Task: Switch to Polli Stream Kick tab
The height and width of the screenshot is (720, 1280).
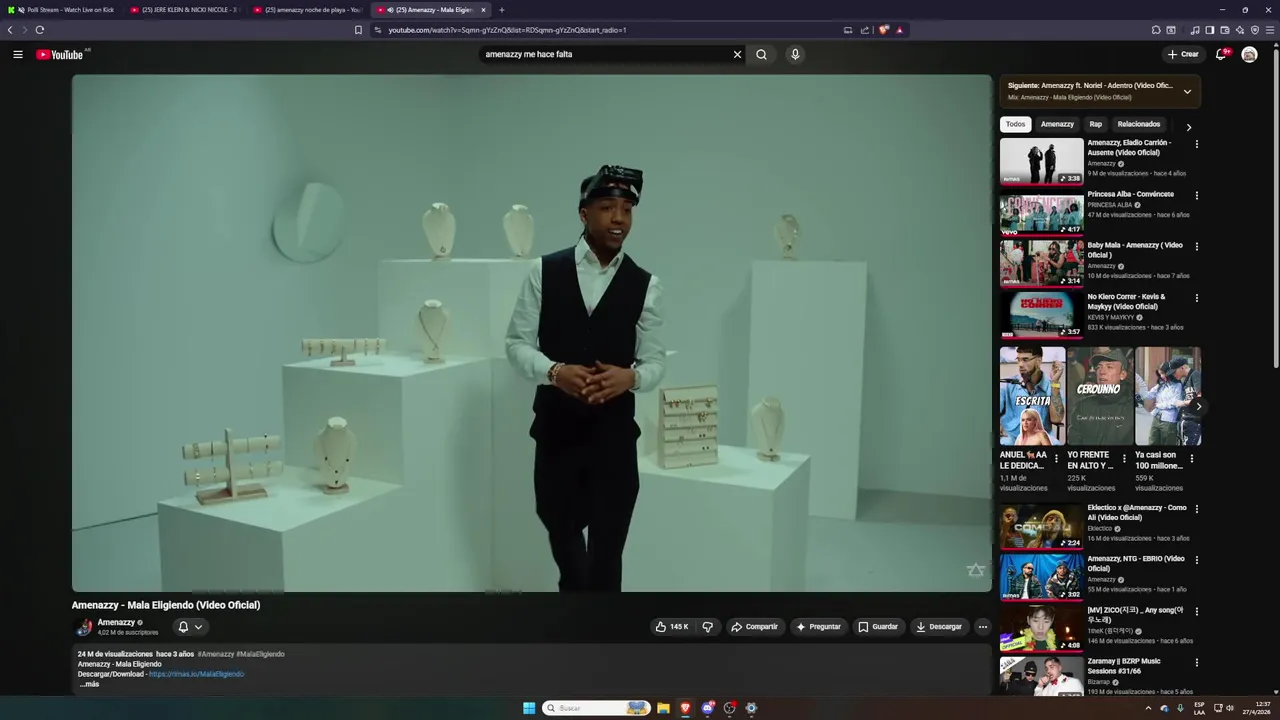Action: (65, 10)
